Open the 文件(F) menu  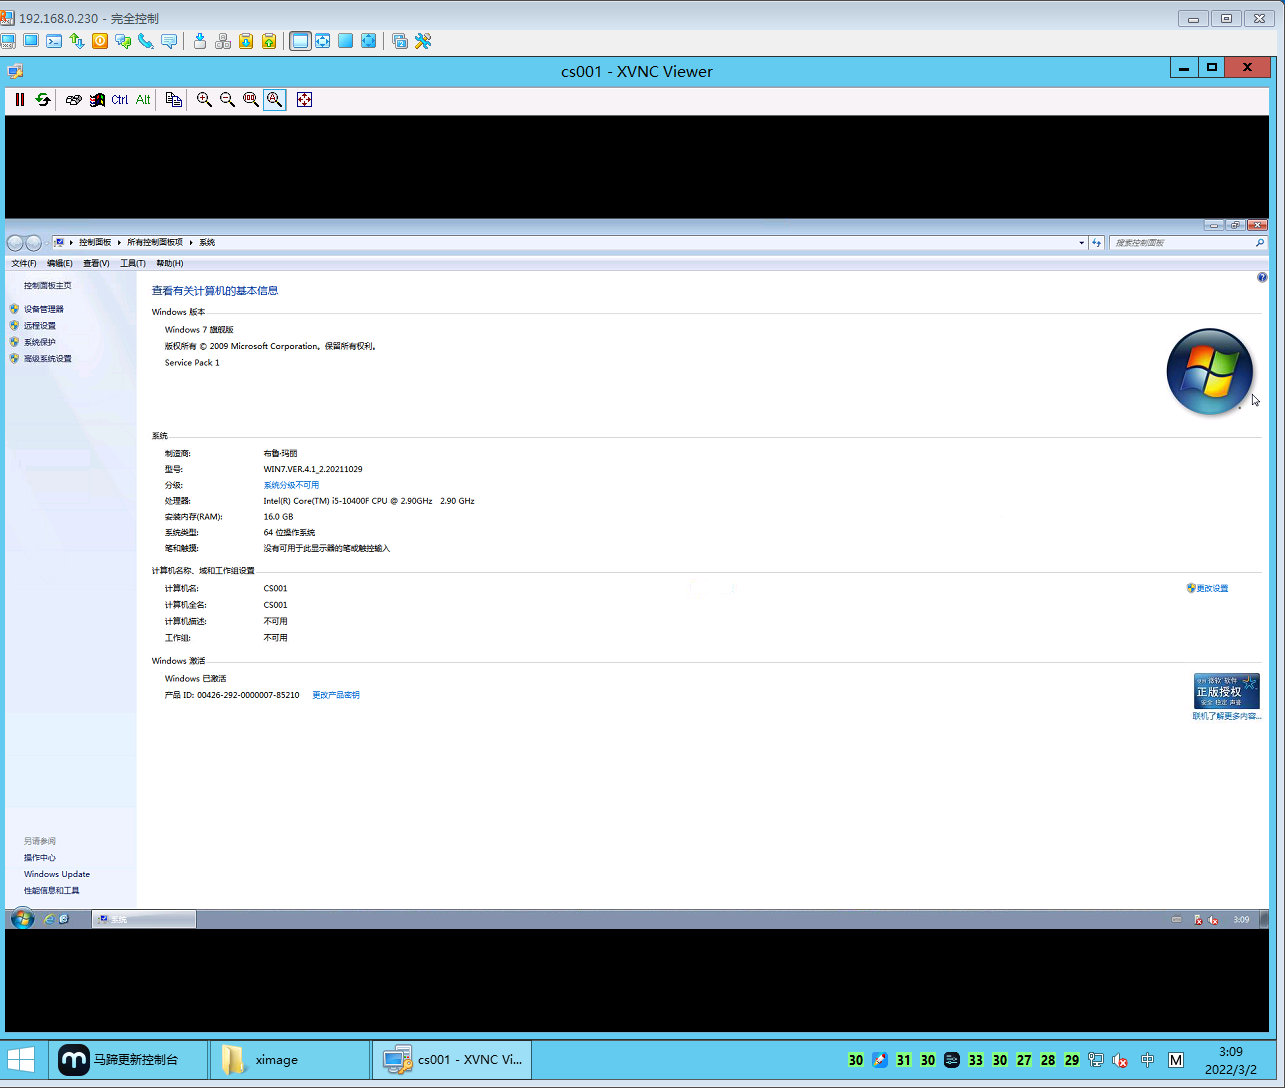24,264
